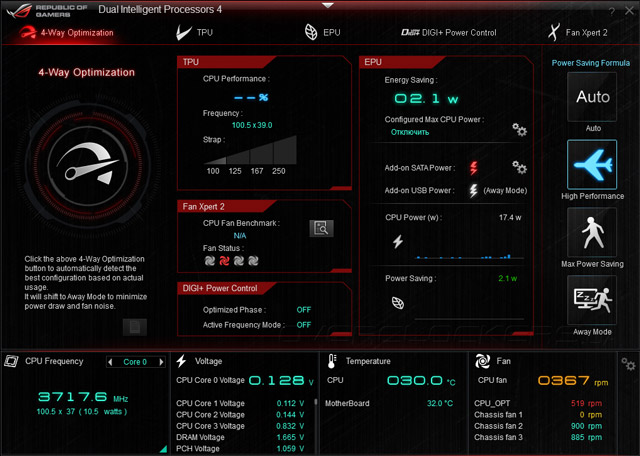Viewport: 640px width, 456px height.
Task: Open monitor settings gear at bottom right
Action: point(628,364)
